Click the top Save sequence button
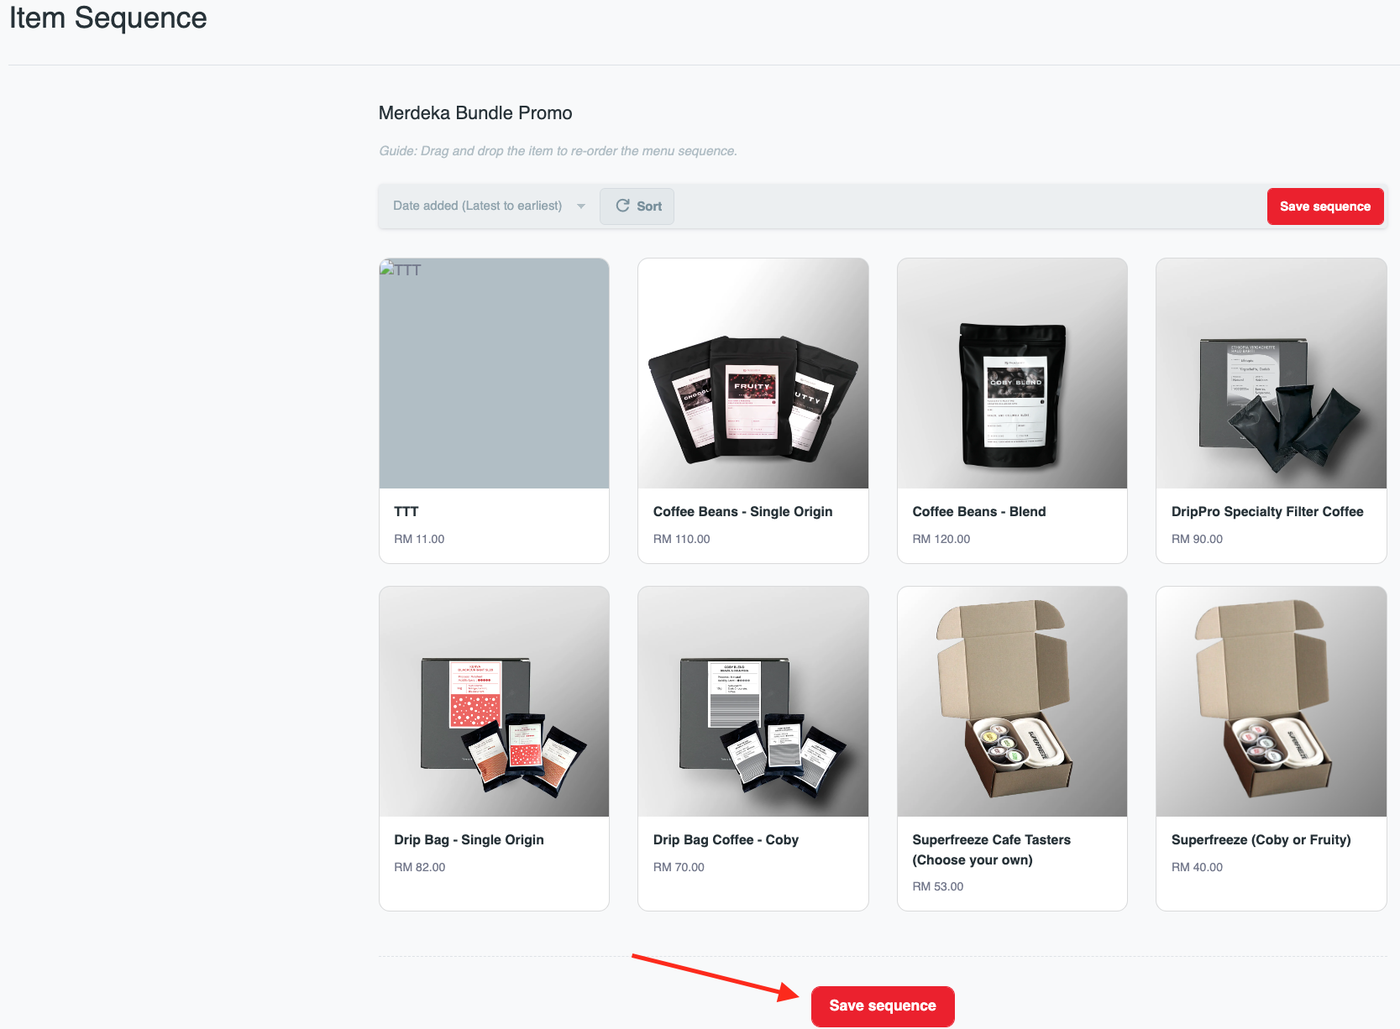The width and height of the screenshot is (1400, 1029). pyautogui.click(x=1325, y=206)
